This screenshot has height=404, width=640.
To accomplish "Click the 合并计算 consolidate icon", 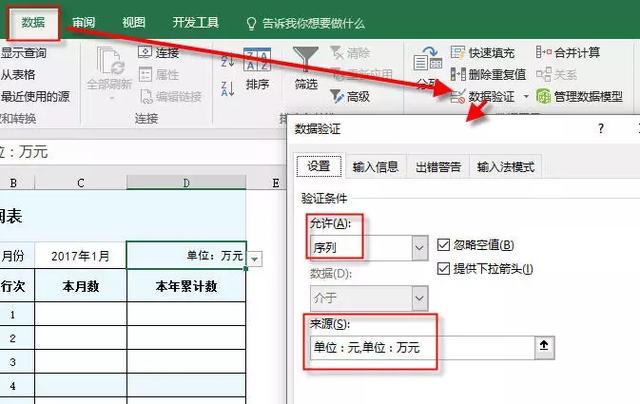I will click(x=542, y=52).
